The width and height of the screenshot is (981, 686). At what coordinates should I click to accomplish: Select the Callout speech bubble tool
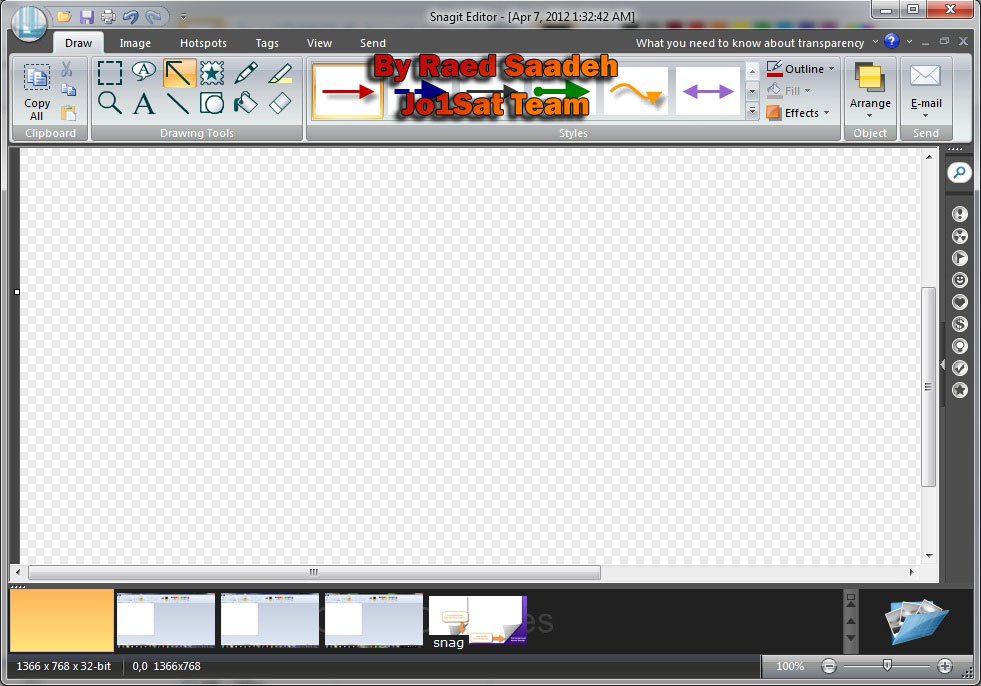click(145, 72)
